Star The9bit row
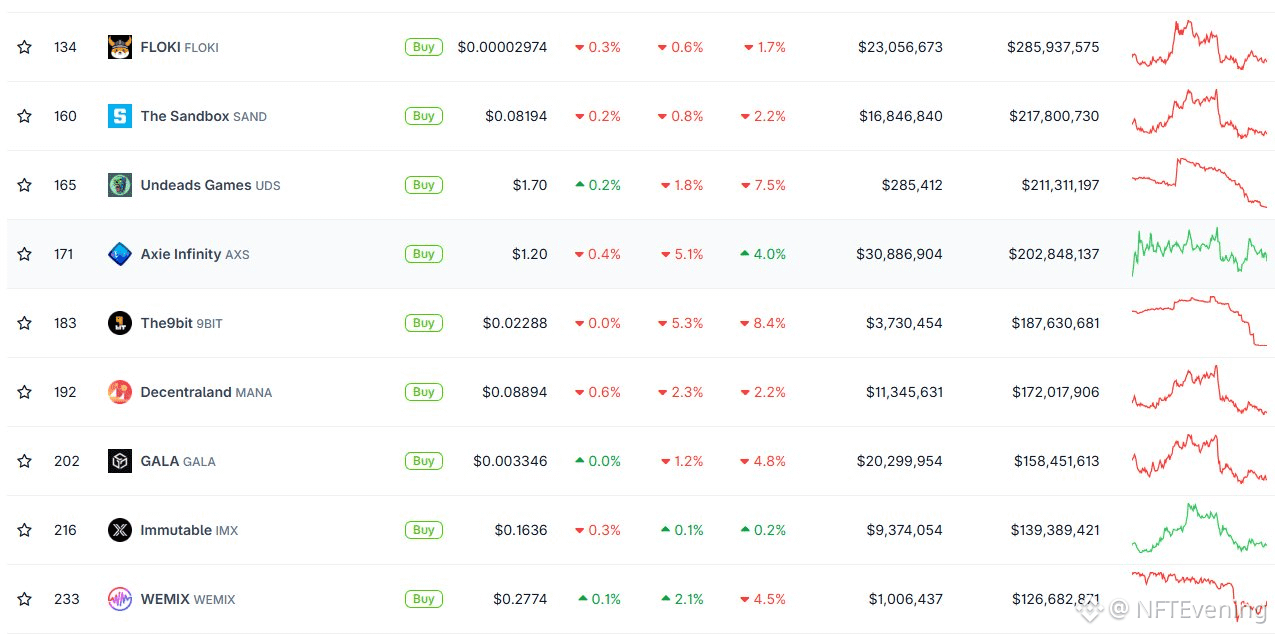The width and height of the screenshot is (1275, 634). coord(24,323)
